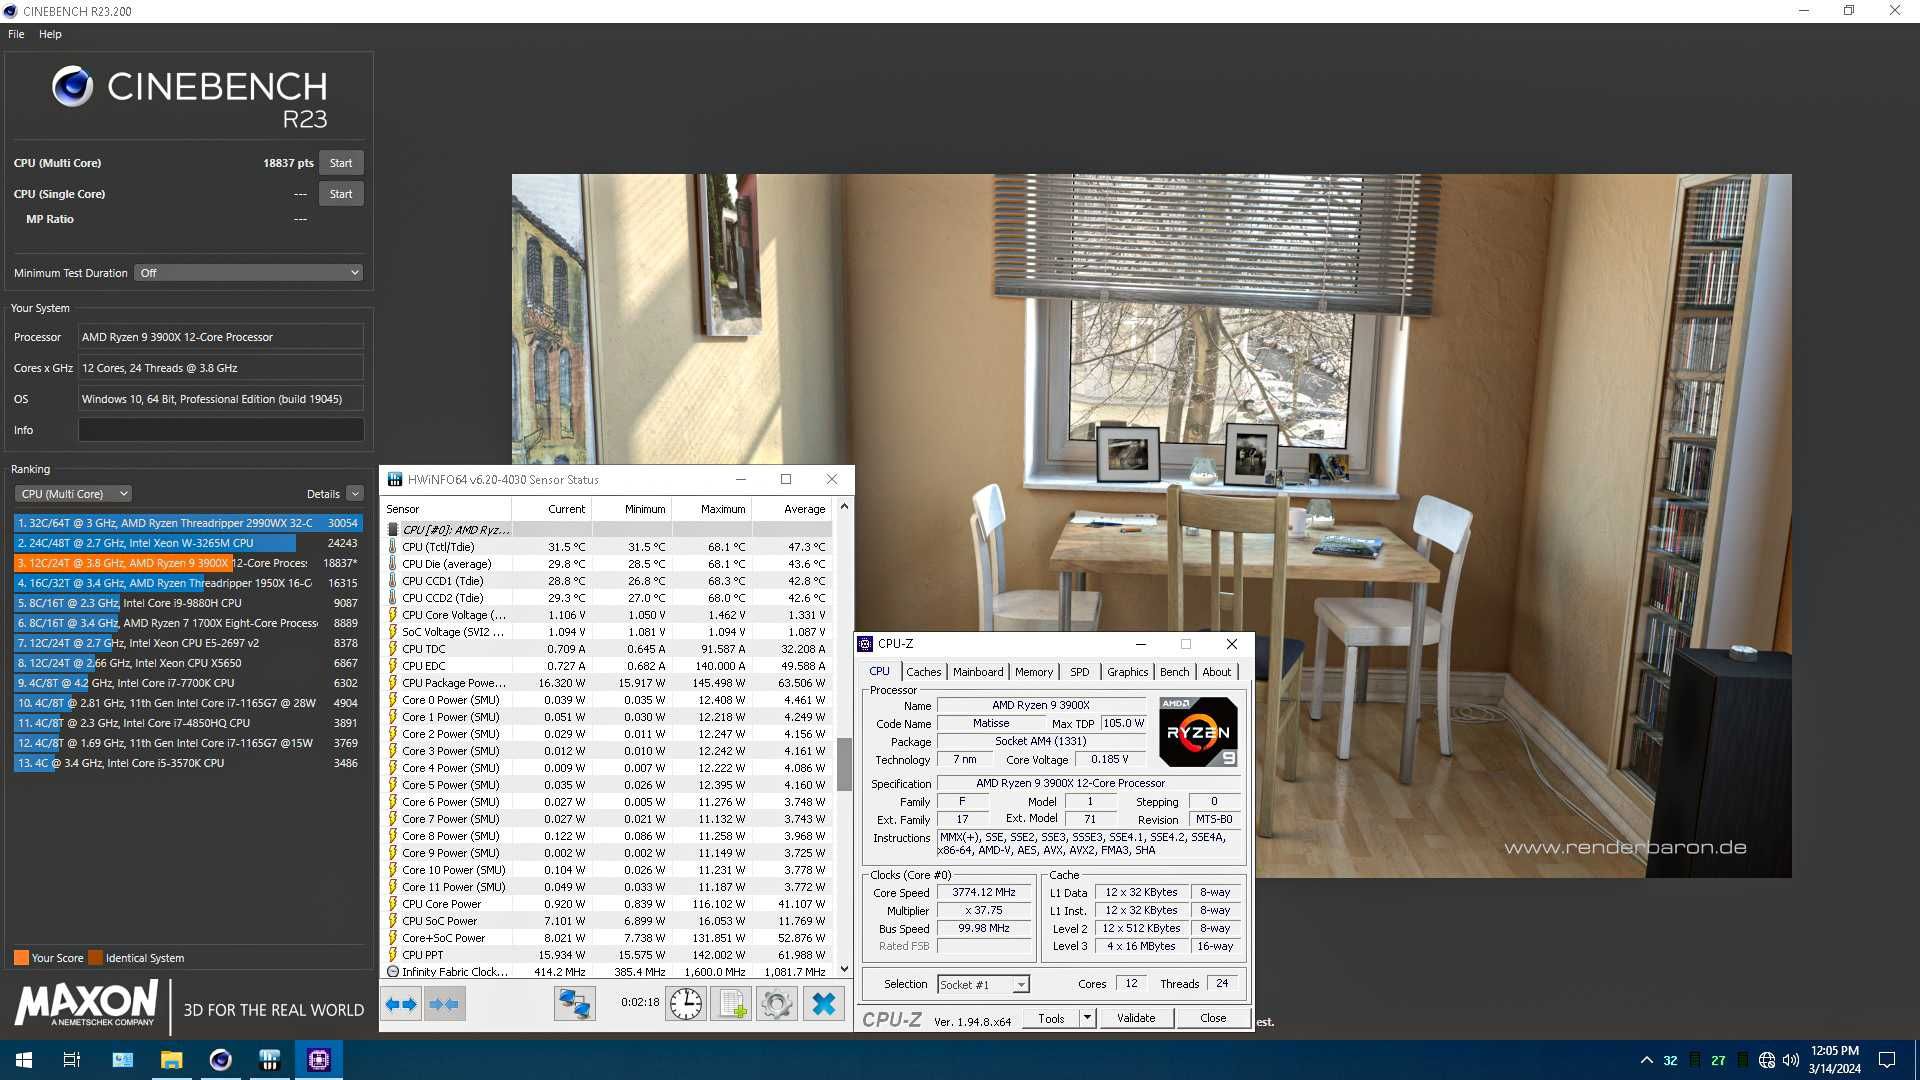Click the CPU-Z About tab
This screenshot has width=1920, height=1080.
1215,670
